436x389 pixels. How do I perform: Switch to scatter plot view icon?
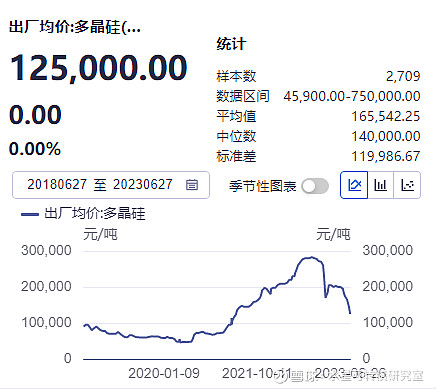pos(407,185)
